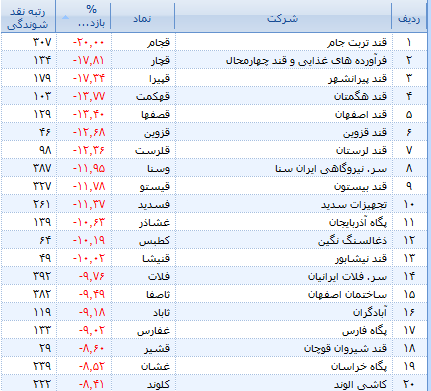
Task: Click symbol قچار
Action: [160, 60]
